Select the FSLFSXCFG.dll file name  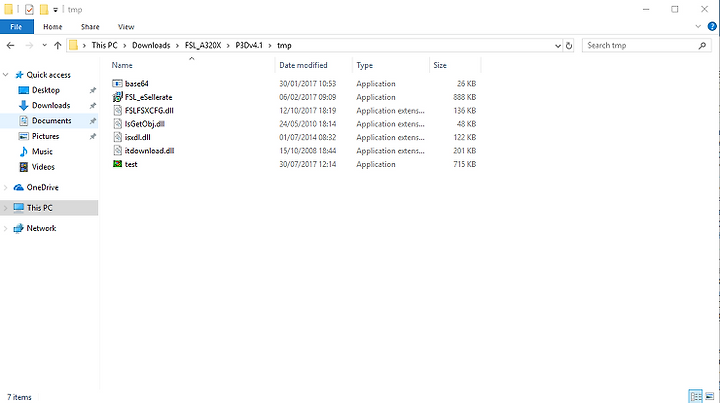149,111
